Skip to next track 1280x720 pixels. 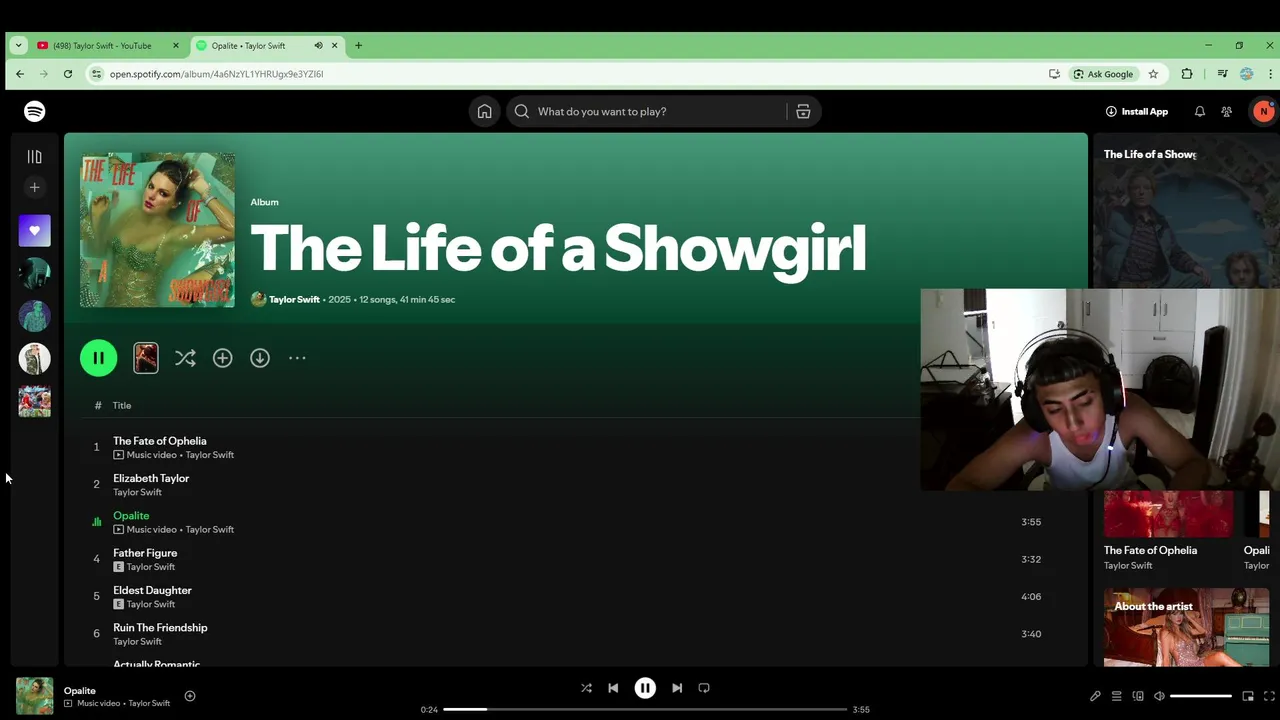click(677, 688)
